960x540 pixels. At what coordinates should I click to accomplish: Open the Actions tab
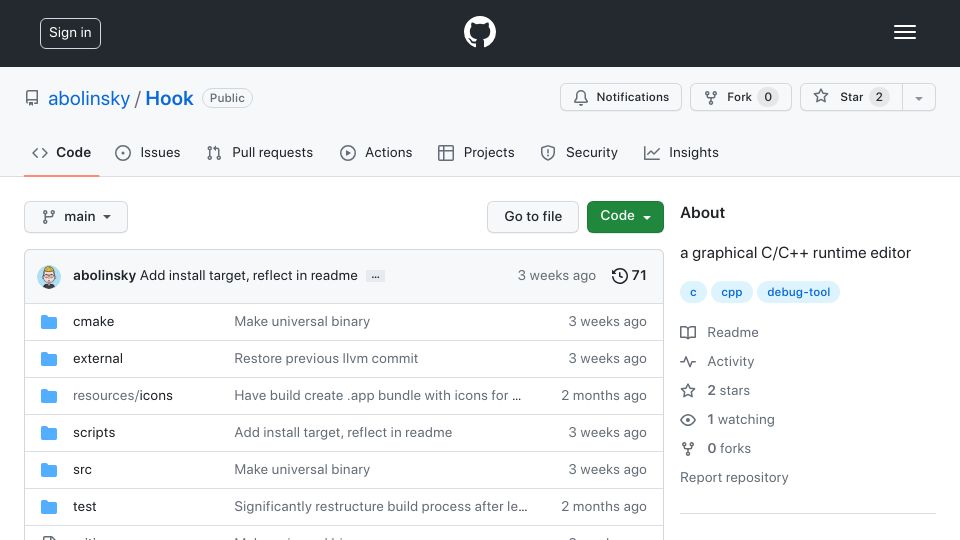pyautogui.click(x=376, y=152)
